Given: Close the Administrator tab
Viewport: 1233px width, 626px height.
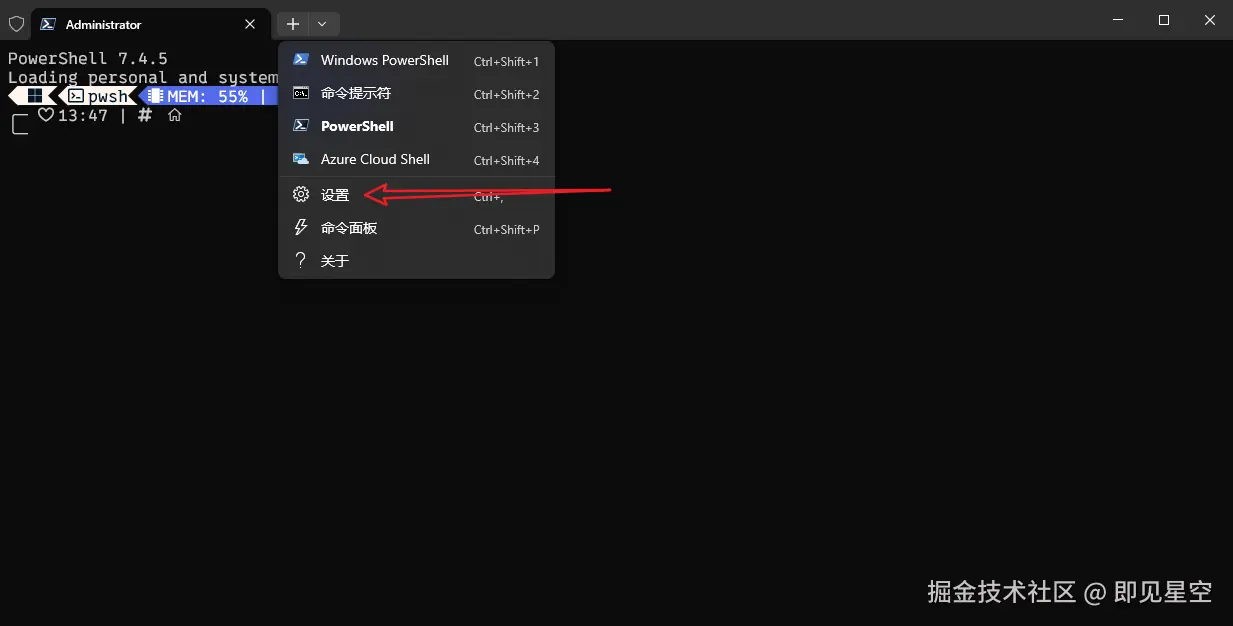Looking at the screenshot, I should [249, 23].
